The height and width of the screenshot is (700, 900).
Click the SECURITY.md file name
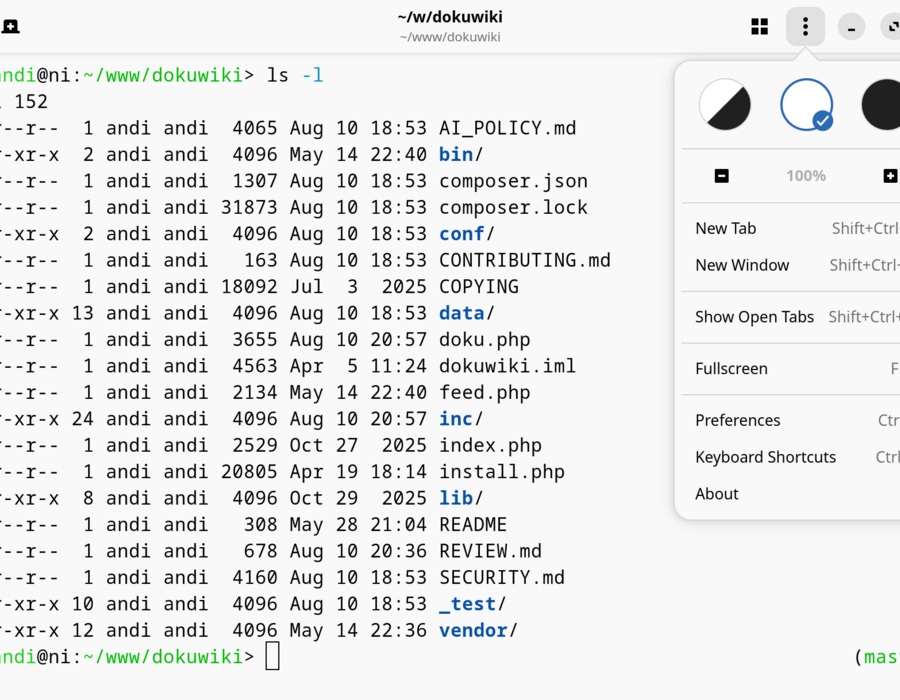(502, 577)
